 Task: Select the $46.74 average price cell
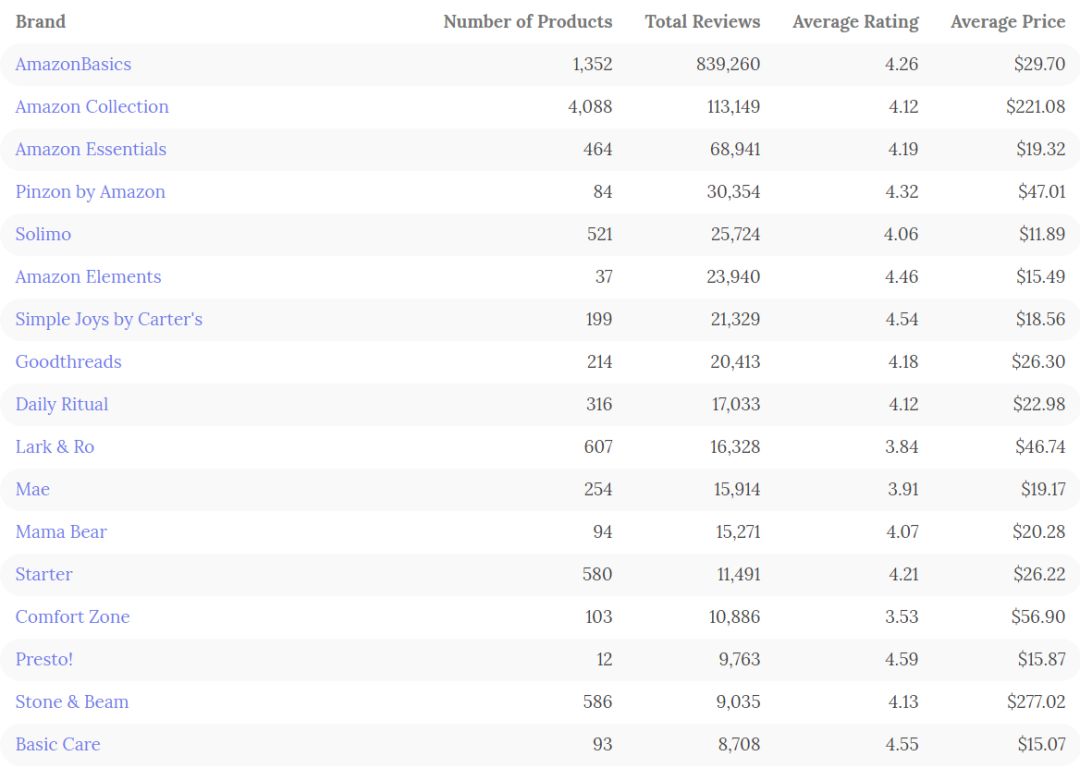(x=1040, y=447)
